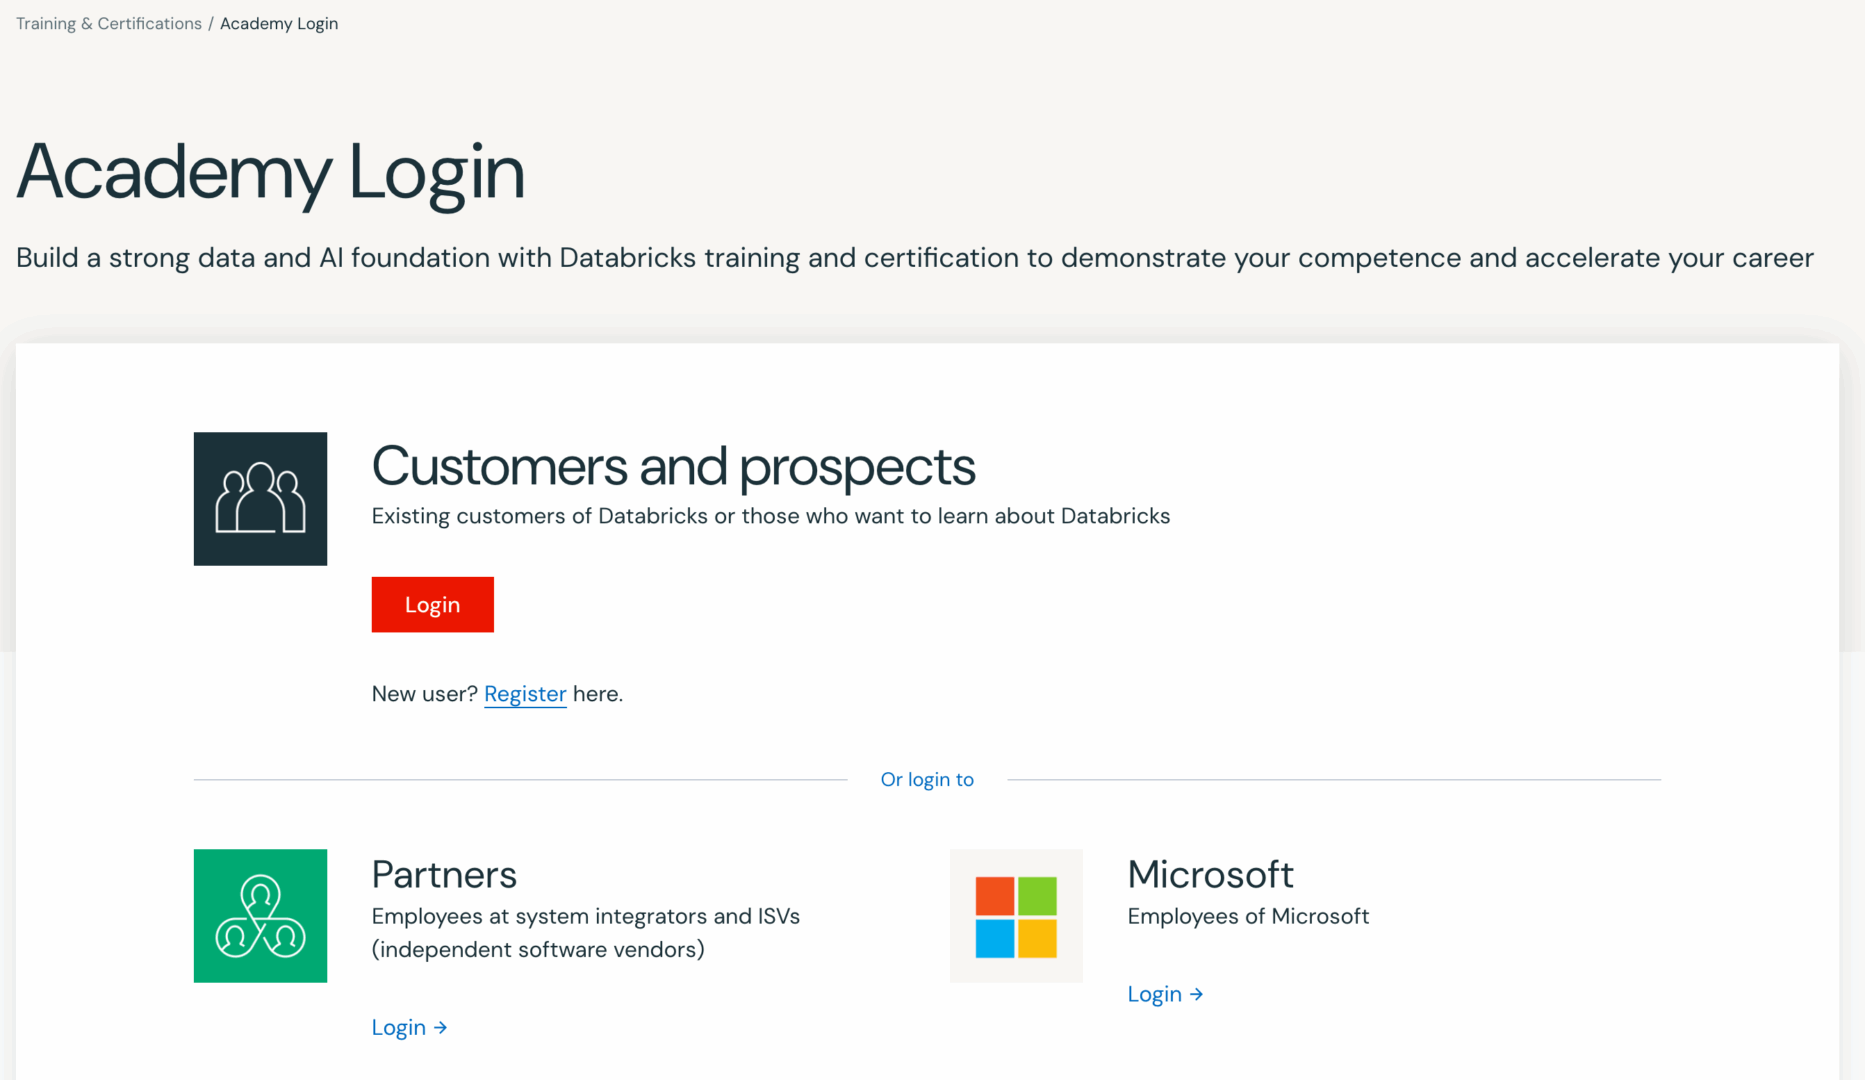This screenshot has height=1080, width=1865.
Task: Click the Employees of Microsoft description text
Action: 1248,916
